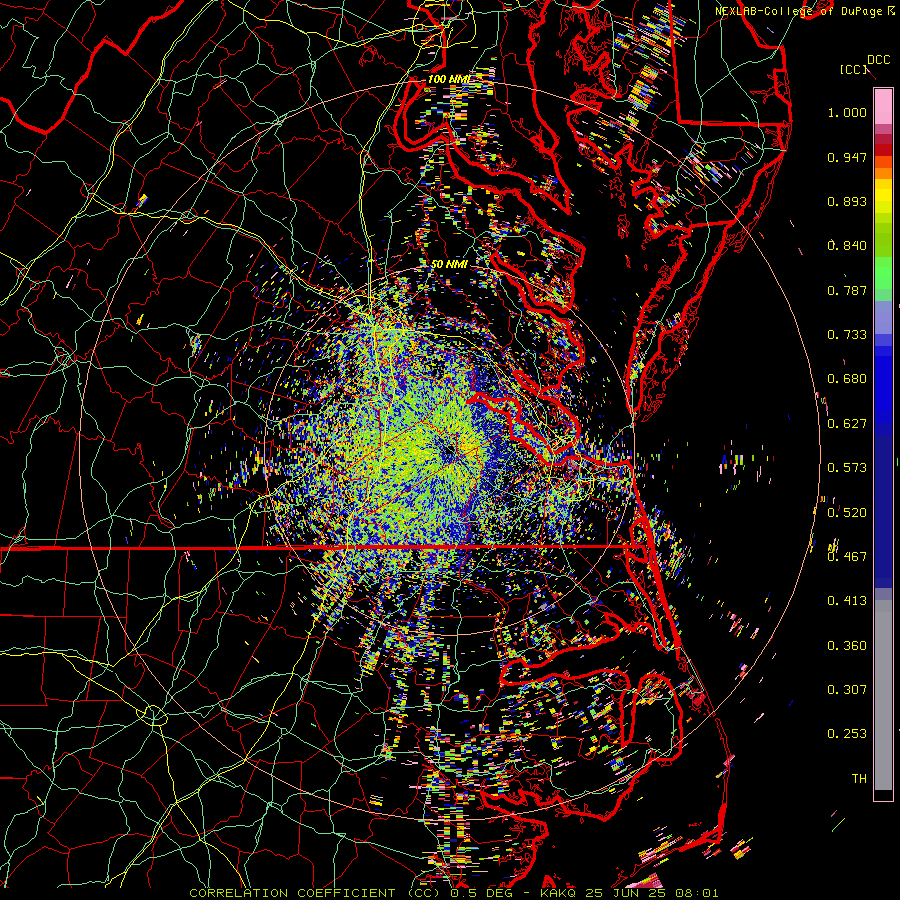Pick the gray lower color bar segment
Image resolution: width=900 pixels, height=900 pixels.
pyautogui.click(x=883, y=695)
